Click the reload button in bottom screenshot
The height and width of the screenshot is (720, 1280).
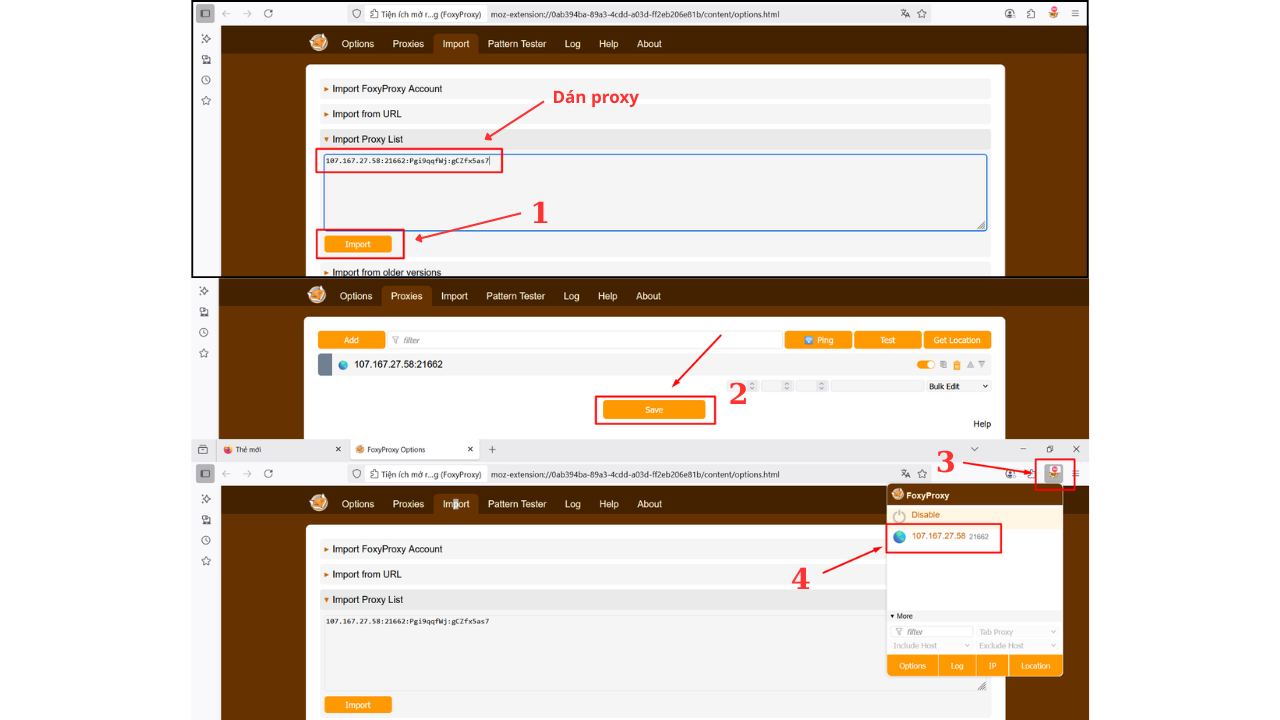pyautogui.click(x=268, y=474)
